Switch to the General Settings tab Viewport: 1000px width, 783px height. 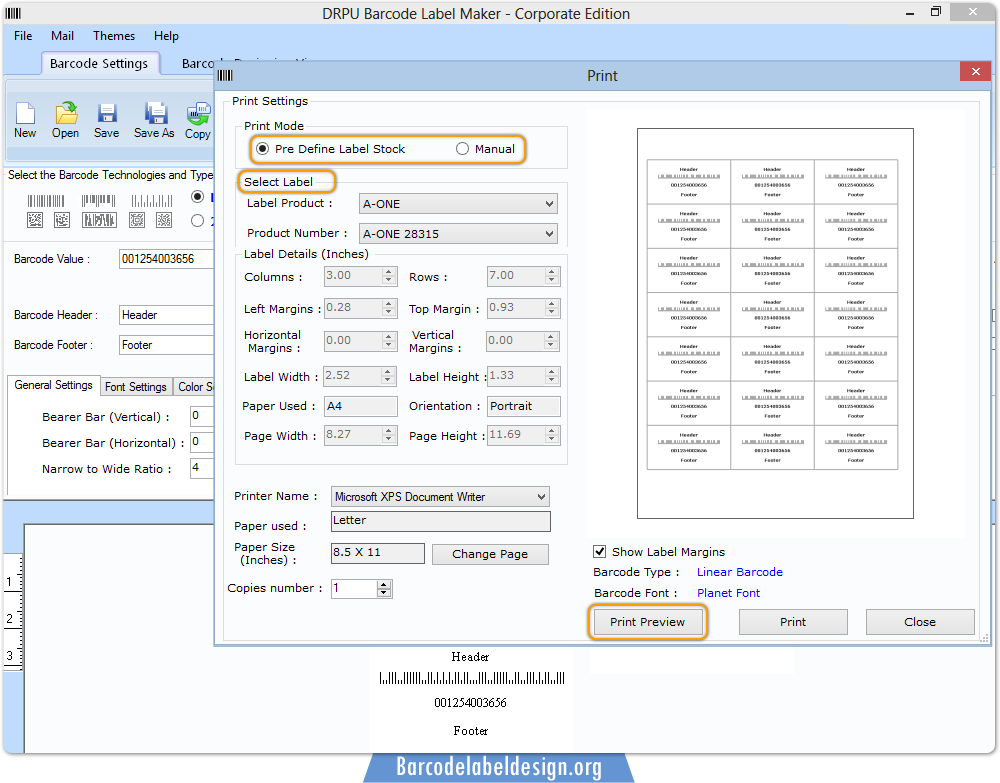pos(54,385)
